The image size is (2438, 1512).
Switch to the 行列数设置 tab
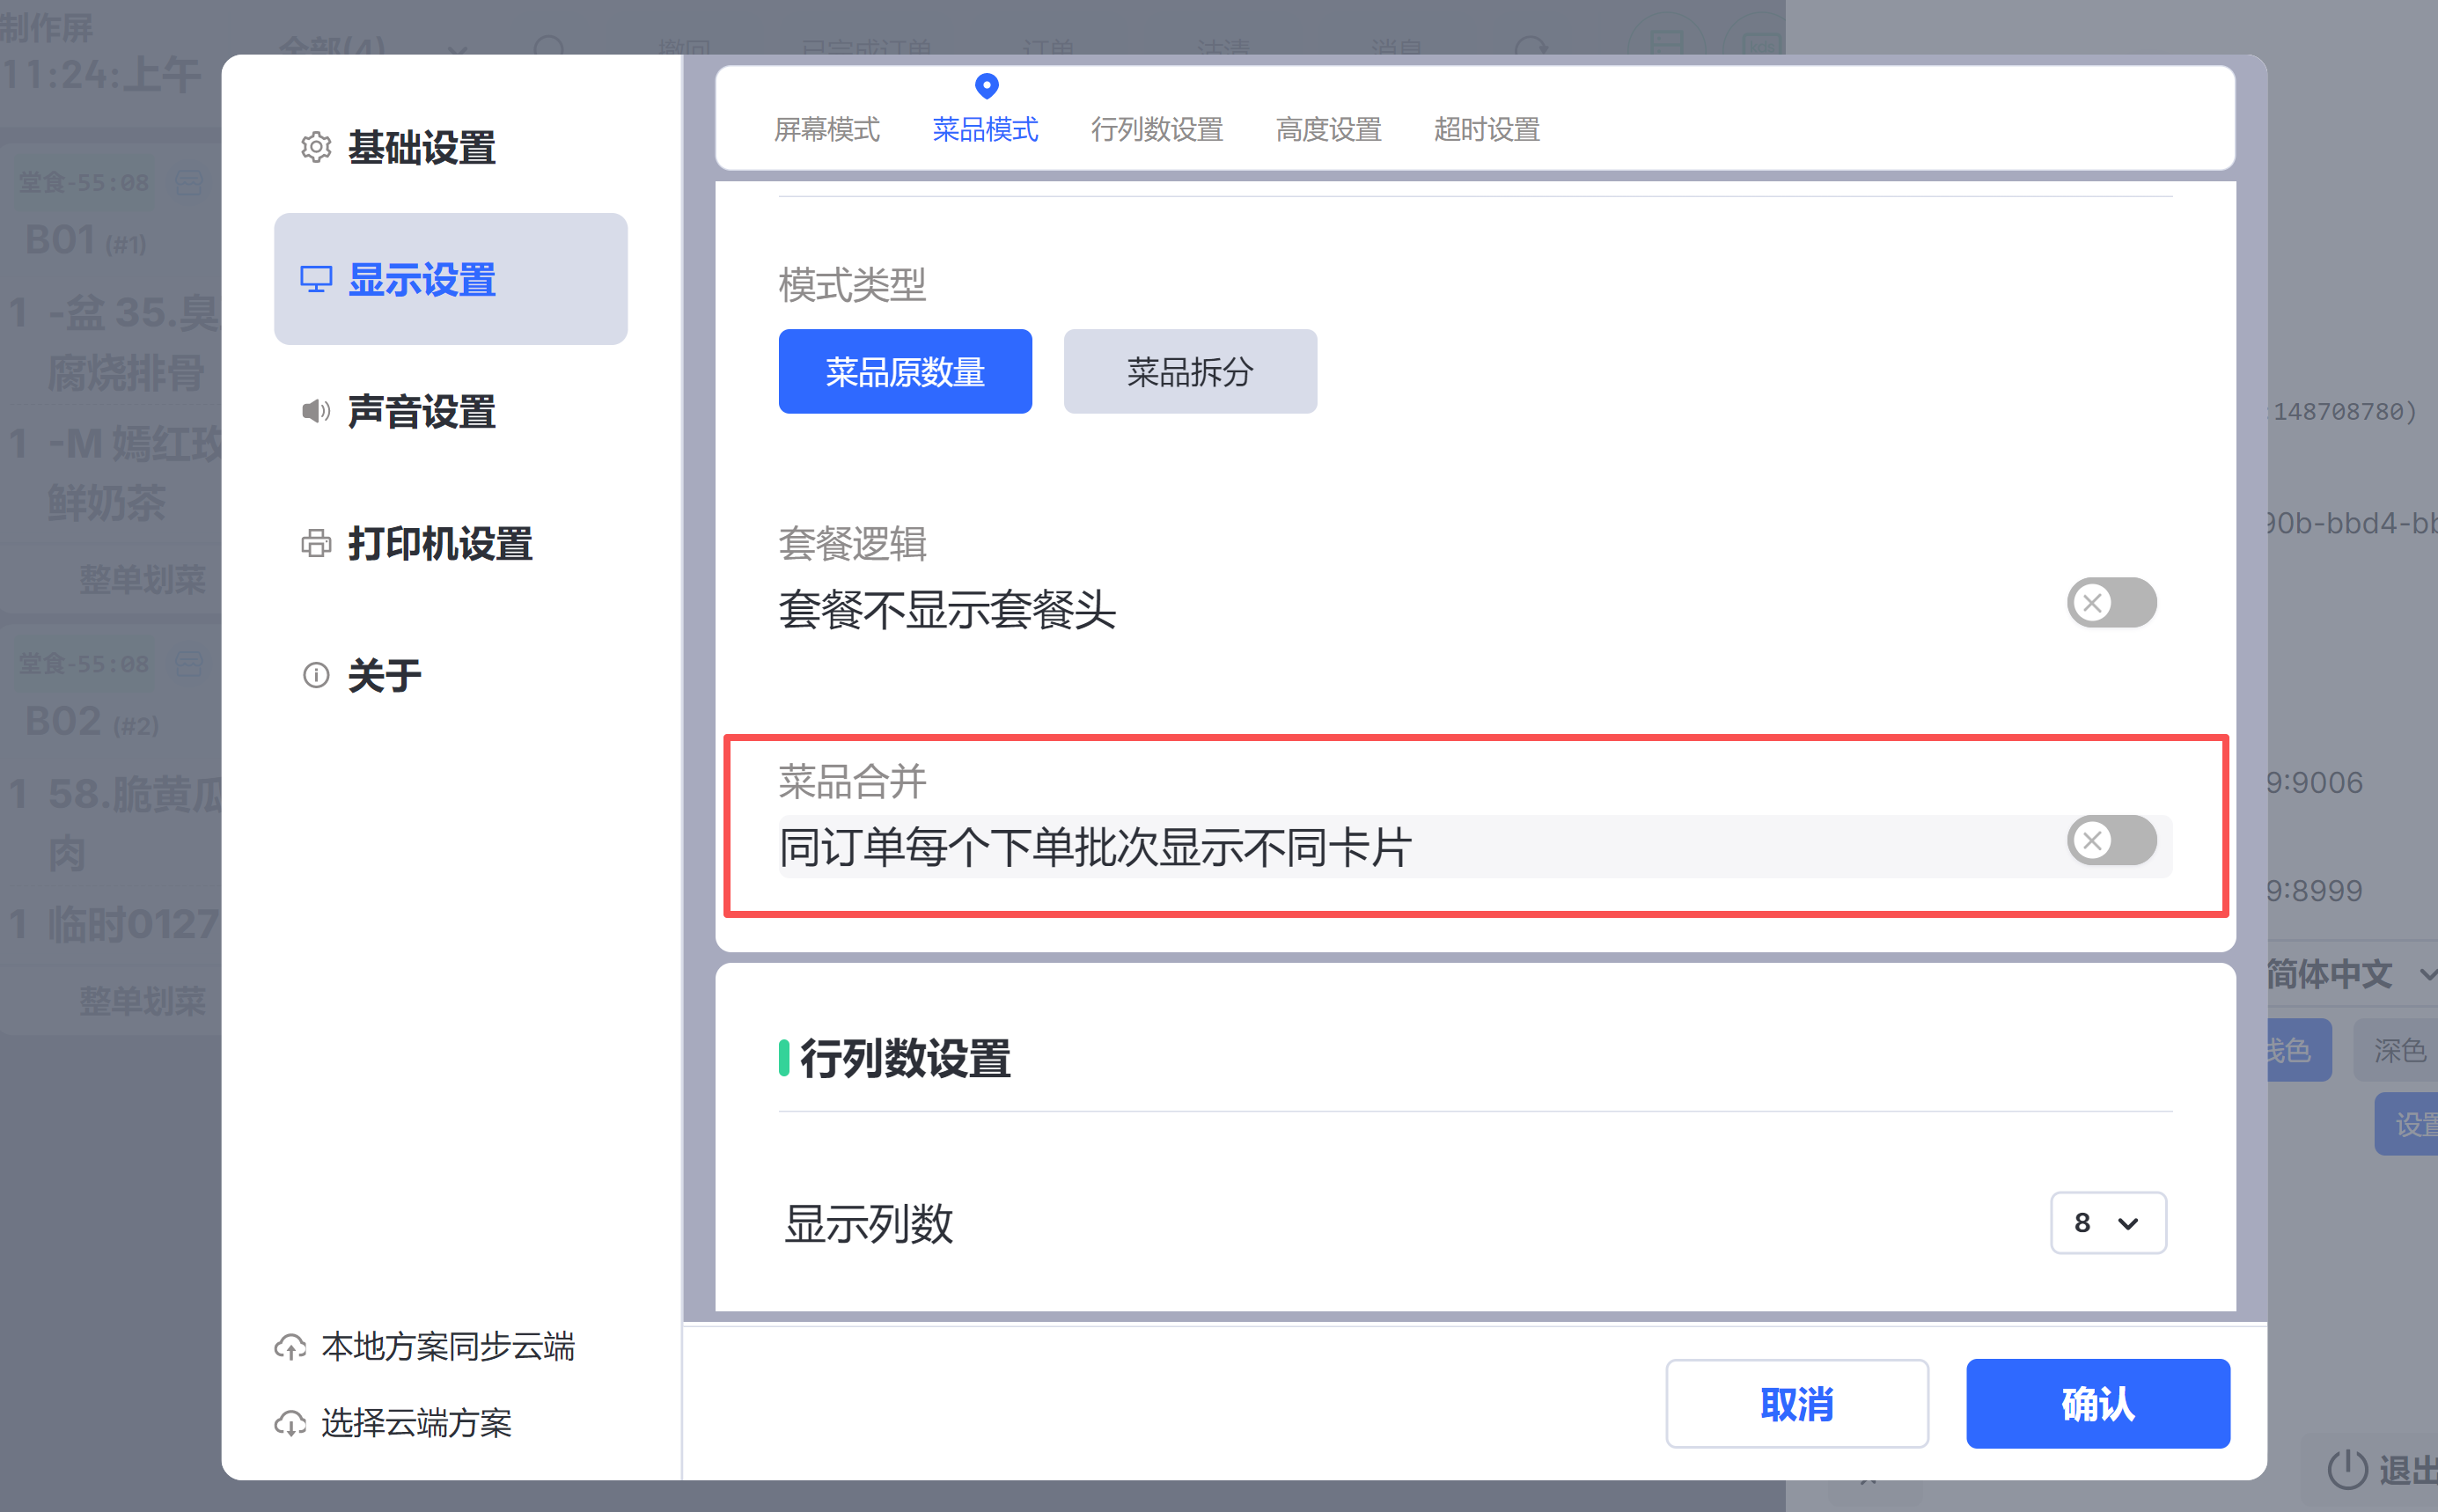coord(1156,129)
